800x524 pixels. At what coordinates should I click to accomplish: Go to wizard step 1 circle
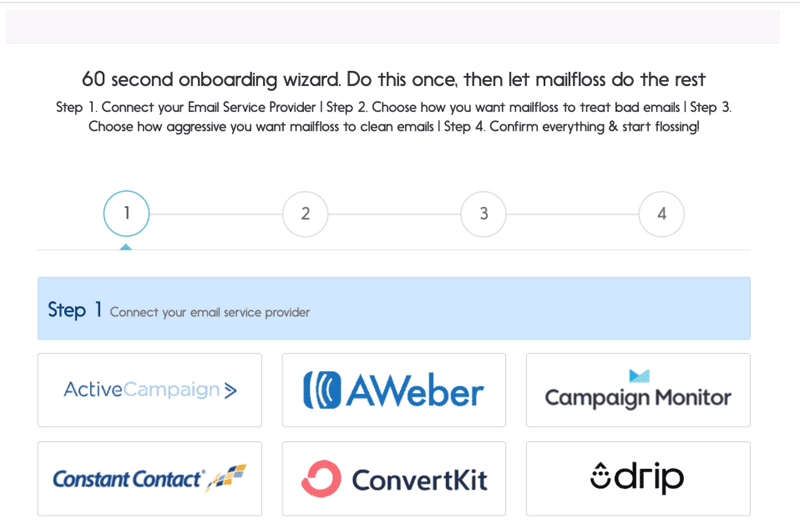pos(127,213)
